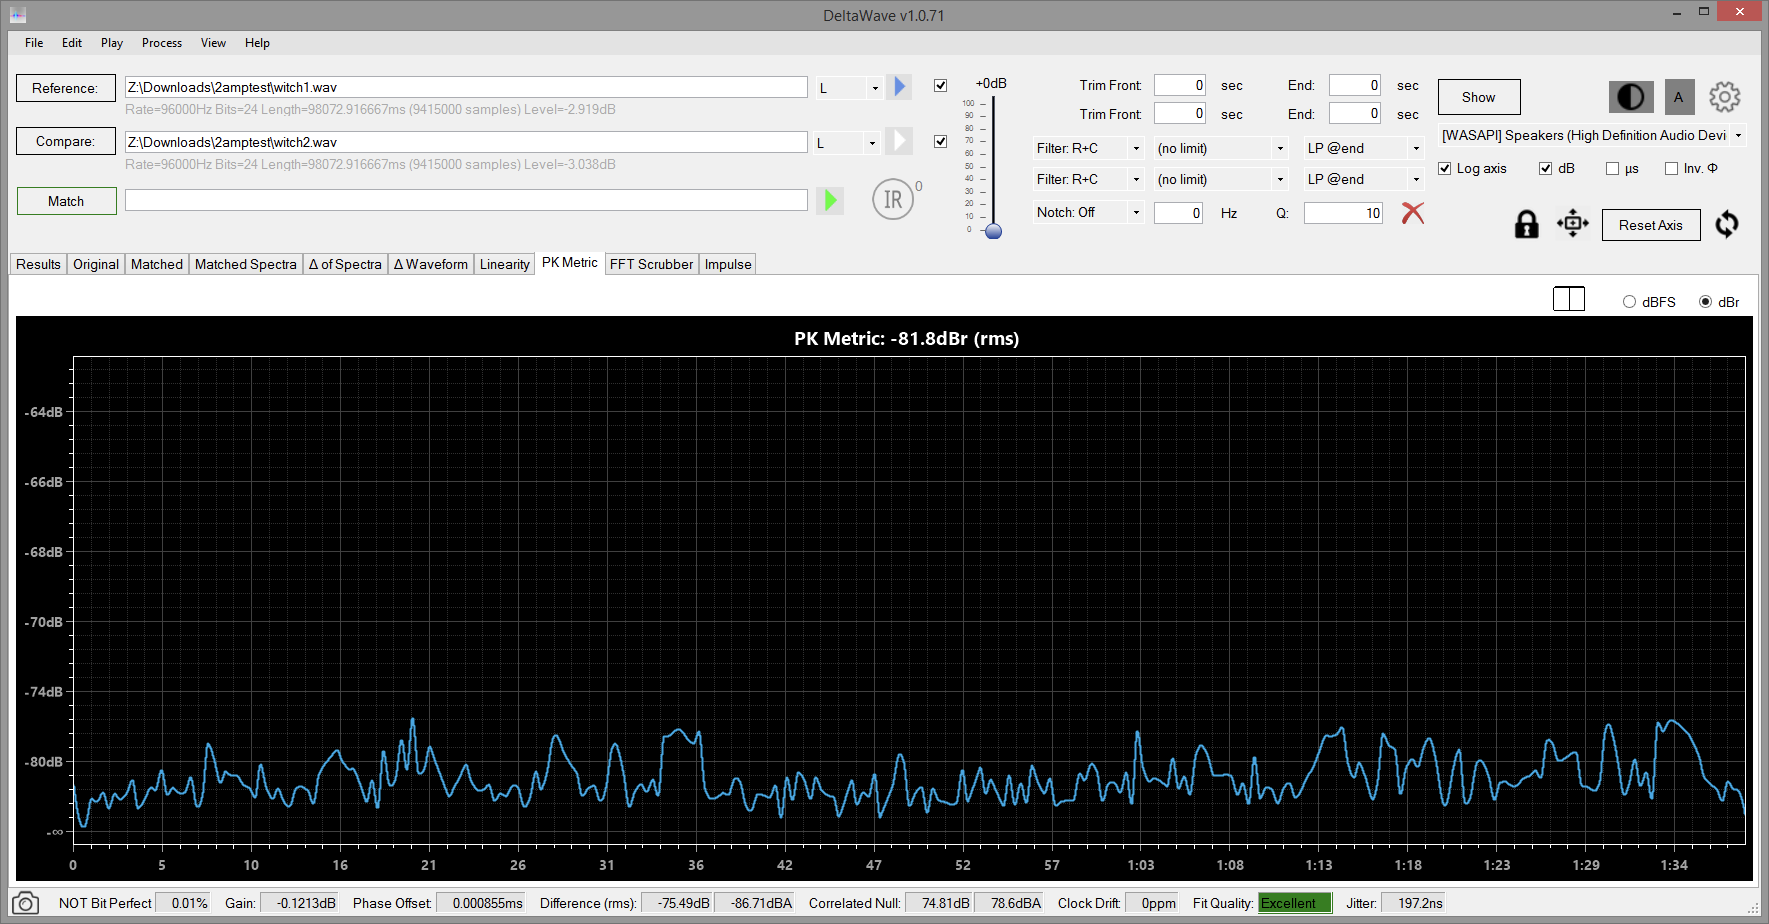
Task: Click the Fit Quality Excellent indicator
Action: coord(1295,903)
